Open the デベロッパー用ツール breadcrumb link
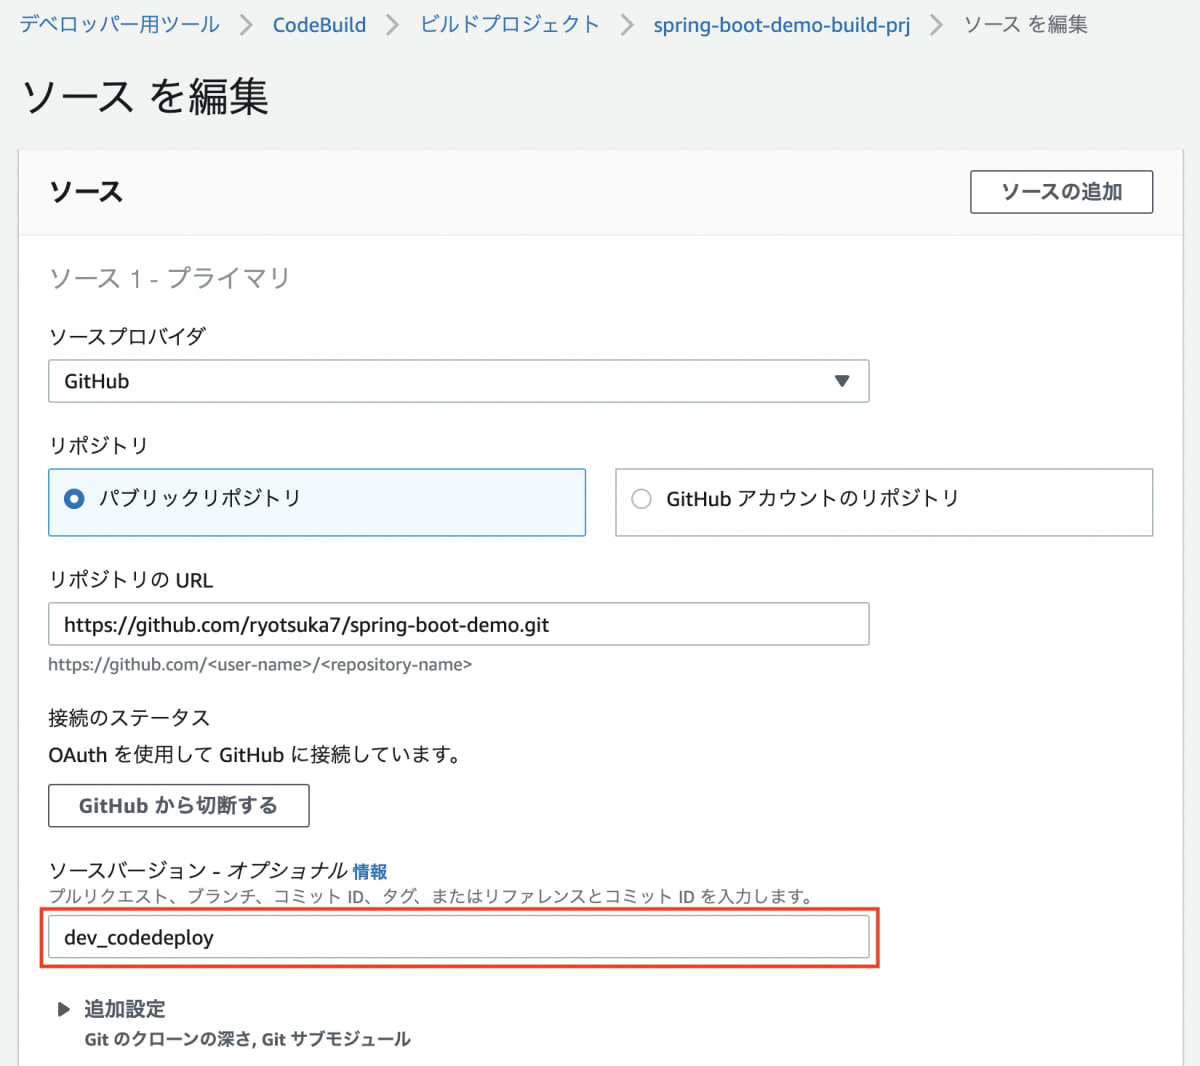The image size is (1200, 1066). [120, 24]
